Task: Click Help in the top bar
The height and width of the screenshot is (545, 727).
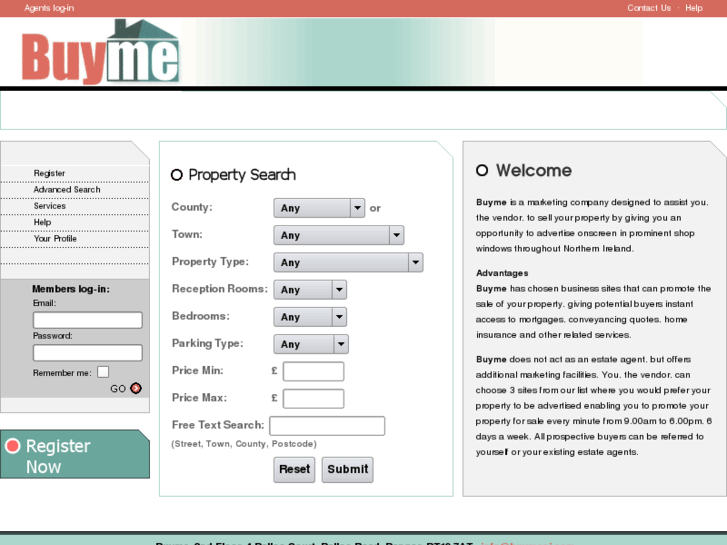Action: 694,8
